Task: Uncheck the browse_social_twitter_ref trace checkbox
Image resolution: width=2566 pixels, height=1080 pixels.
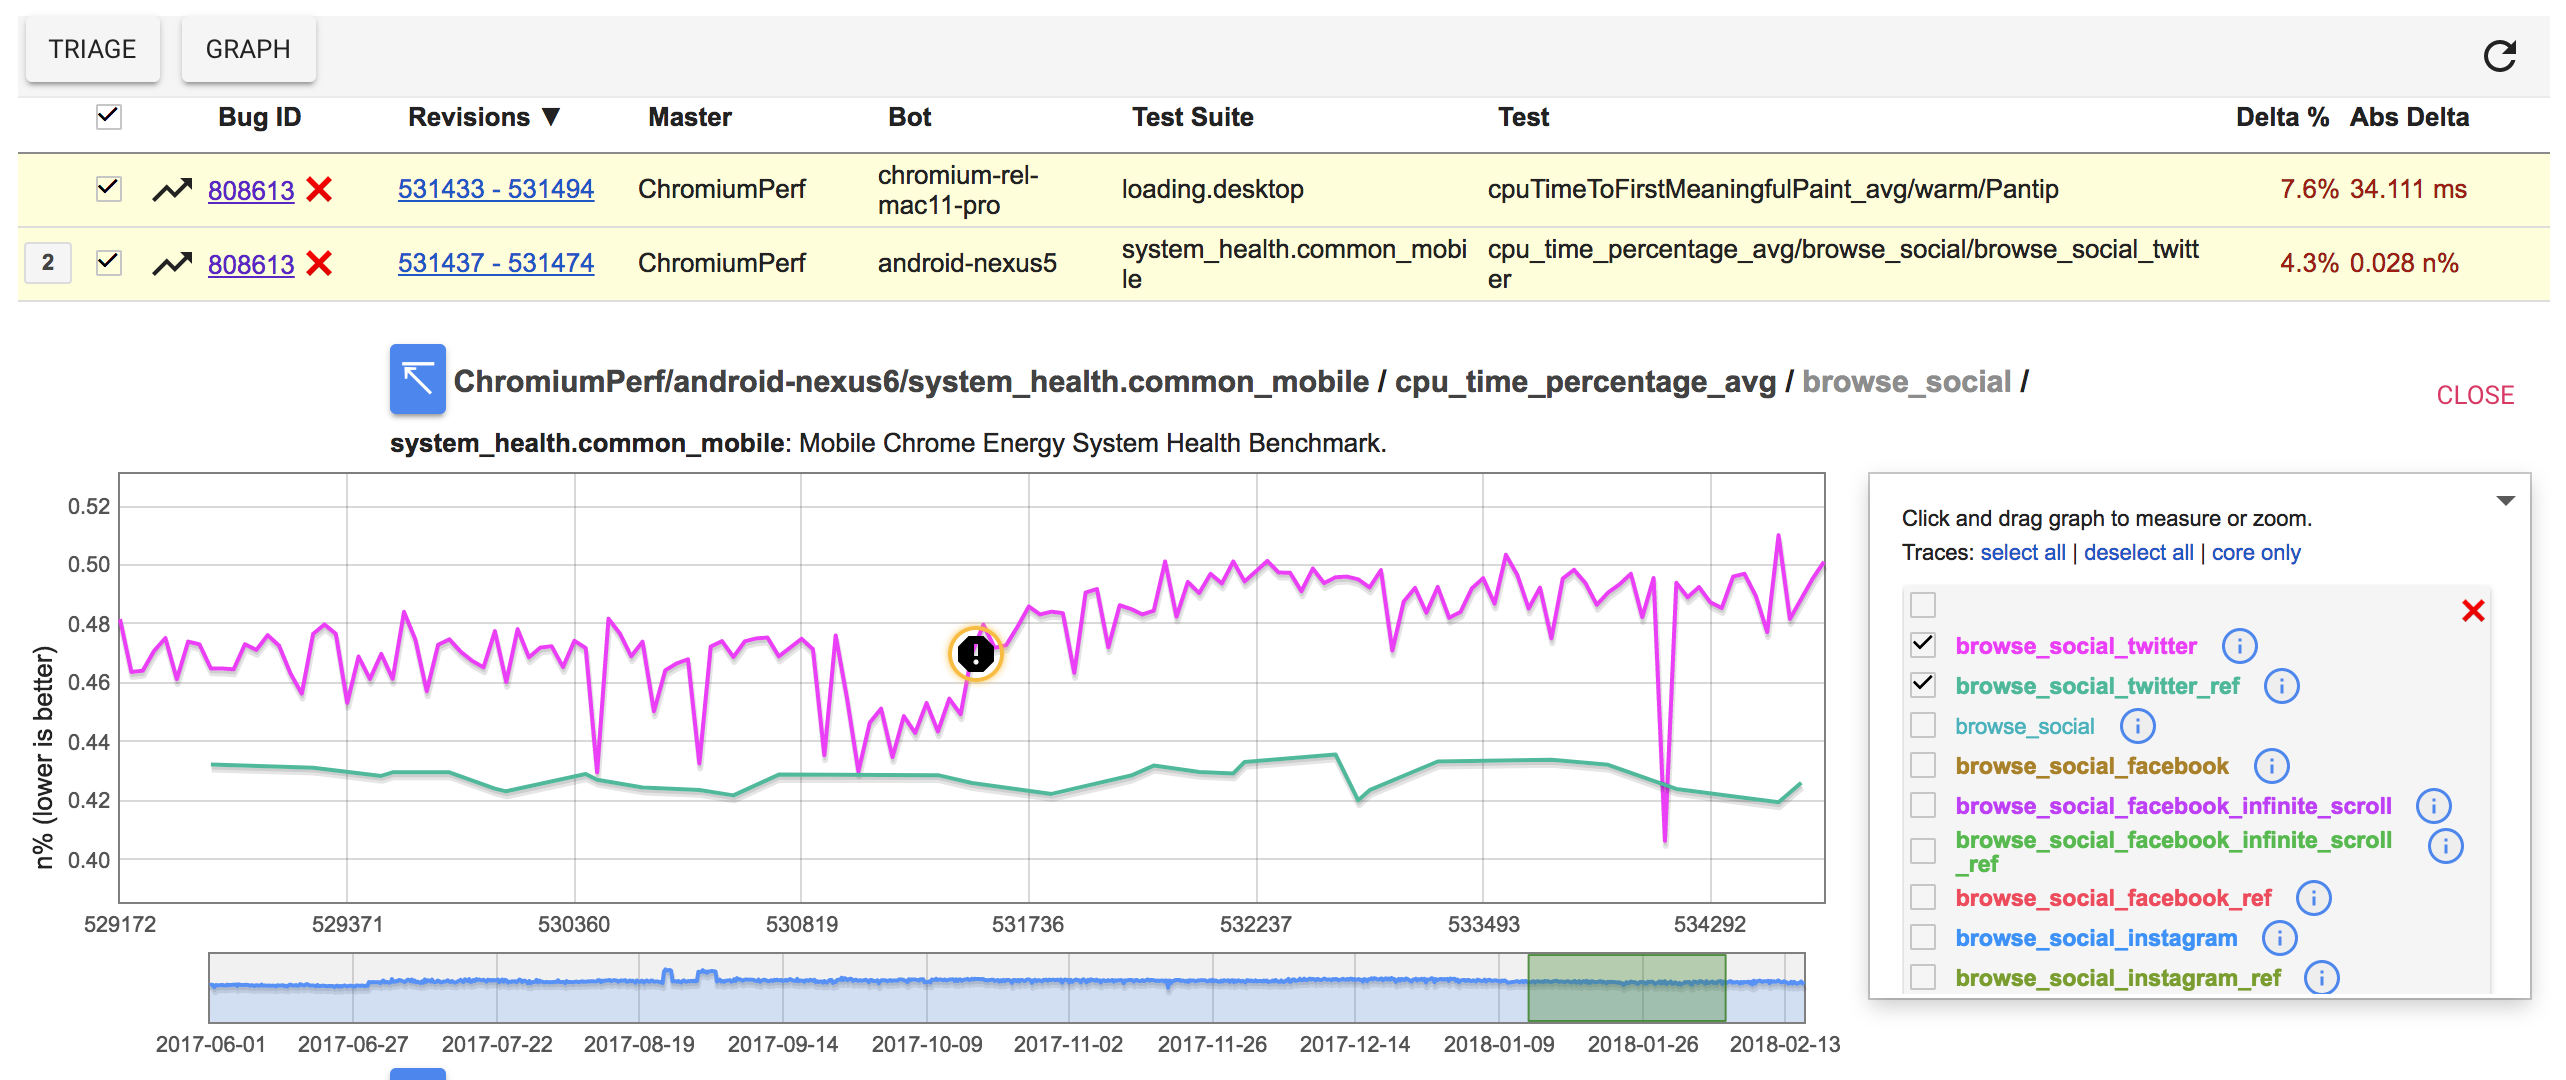Action: pyautogui.click(x=1922, y=685)
